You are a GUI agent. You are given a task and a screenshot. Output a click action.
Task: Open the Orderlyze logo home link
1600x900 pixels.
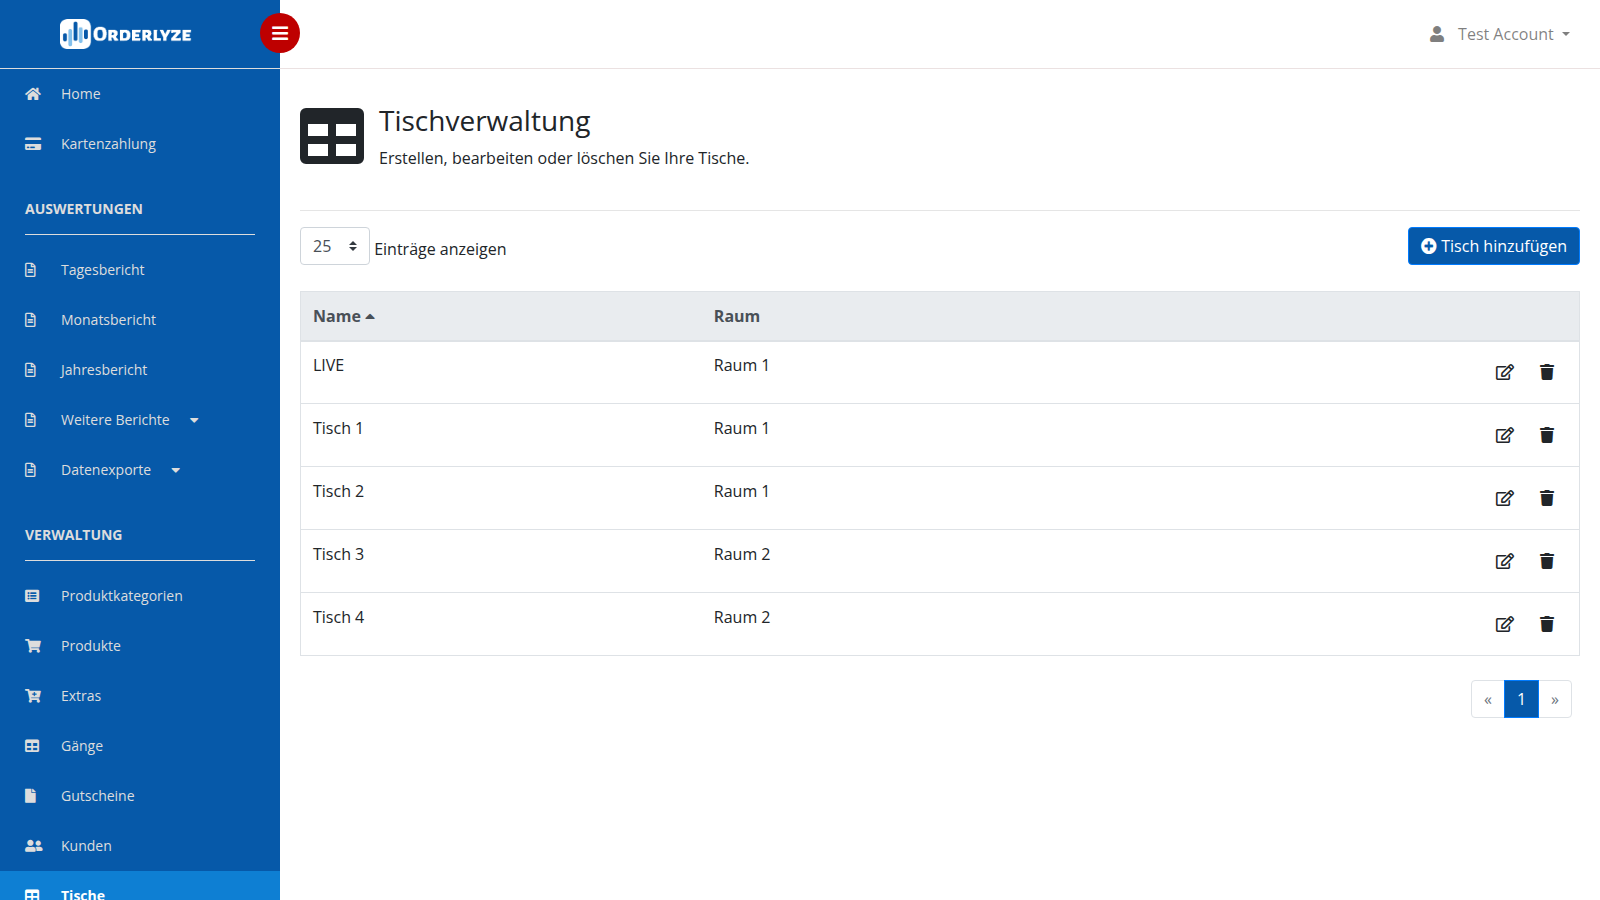tap(126, 34)
